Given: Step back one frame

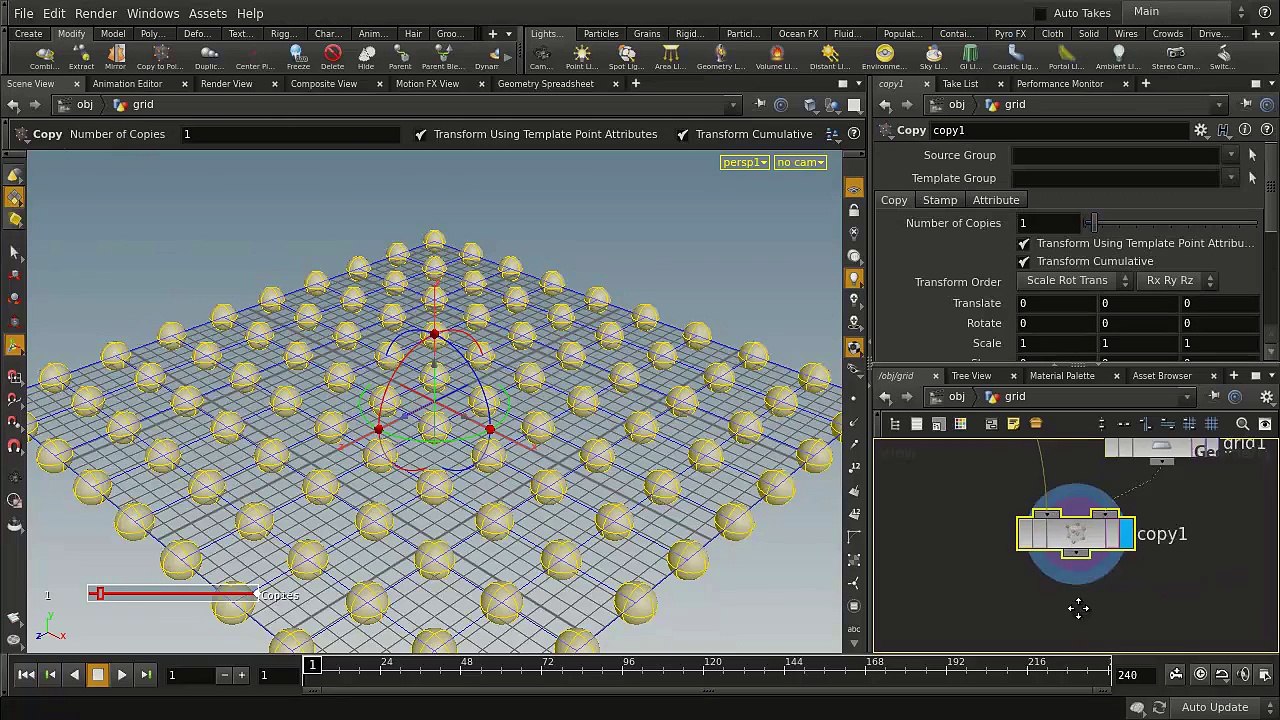Looking at the screenshot, I should [50, 675].
